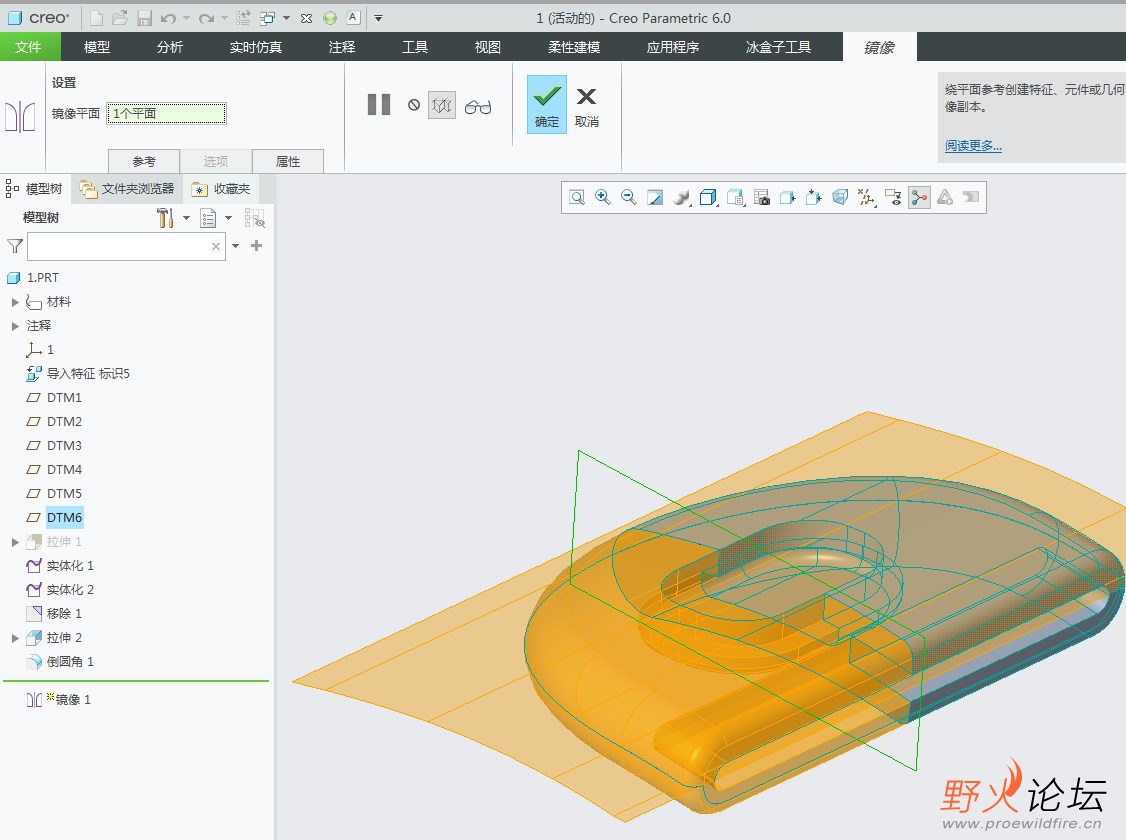Open the quick access customize dropdown
1126x840 pixels.
[378, 18]
